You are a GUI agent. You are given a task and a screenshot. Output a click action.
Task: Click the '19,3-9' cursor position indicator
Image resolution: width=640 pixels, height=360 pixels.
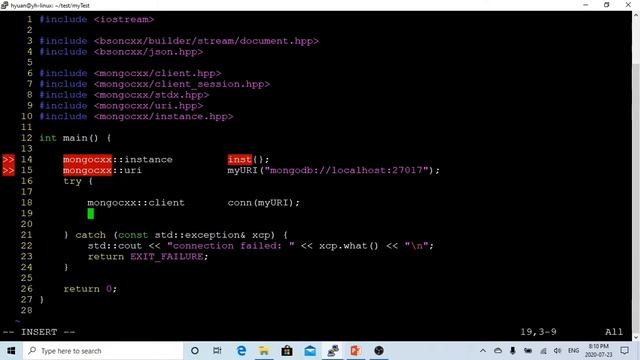coord(538,332)
